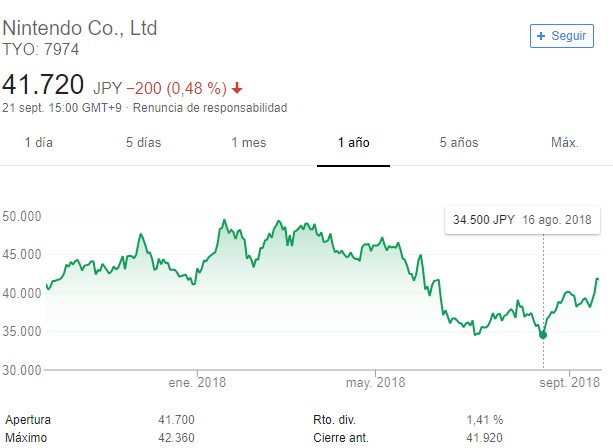613x448 pixels.
Task: Click the Cierre ant. label
Action: coord(339,439)
